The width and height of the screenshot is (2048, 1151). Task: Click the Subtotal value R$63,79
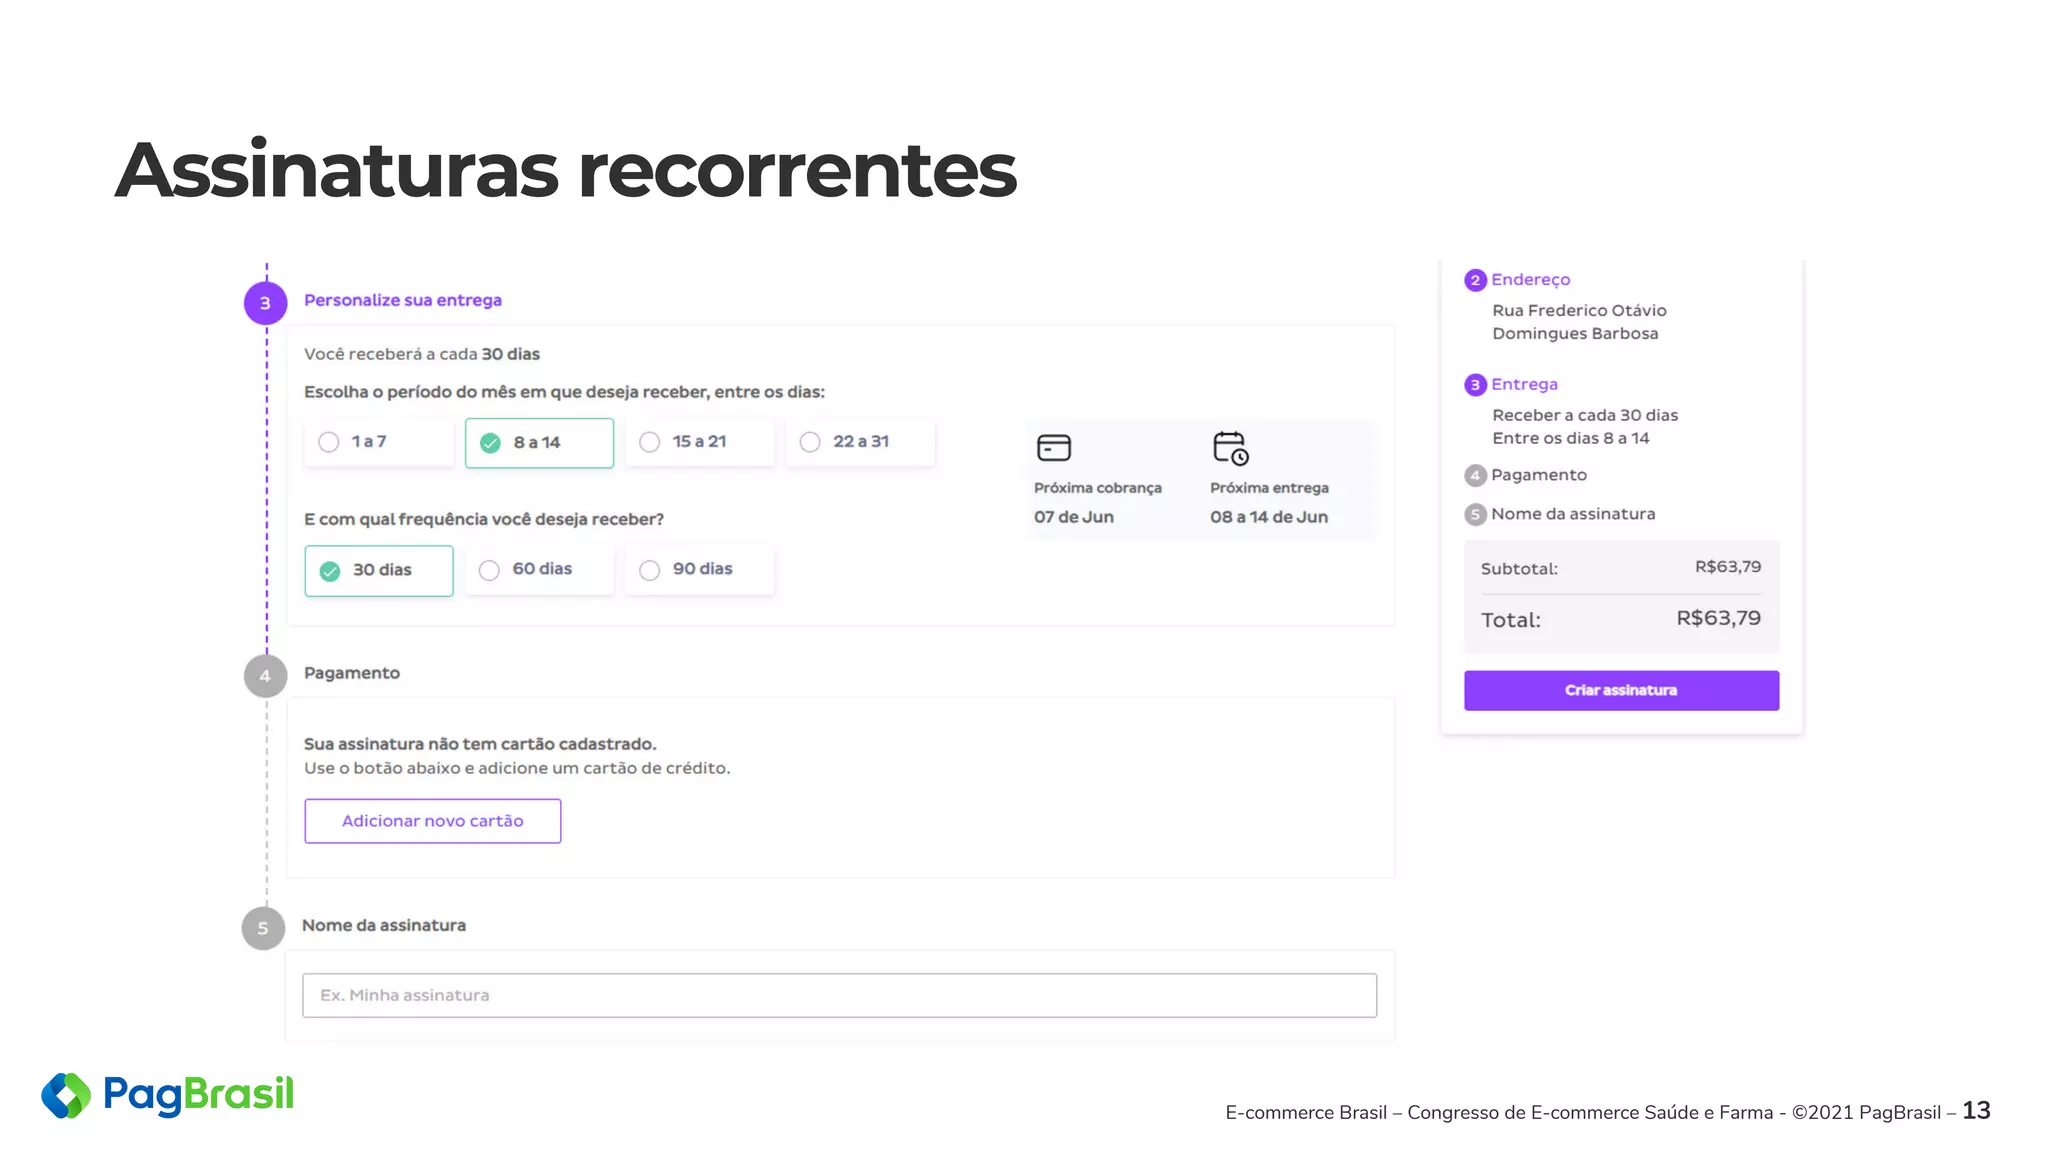click(1728, 567)
